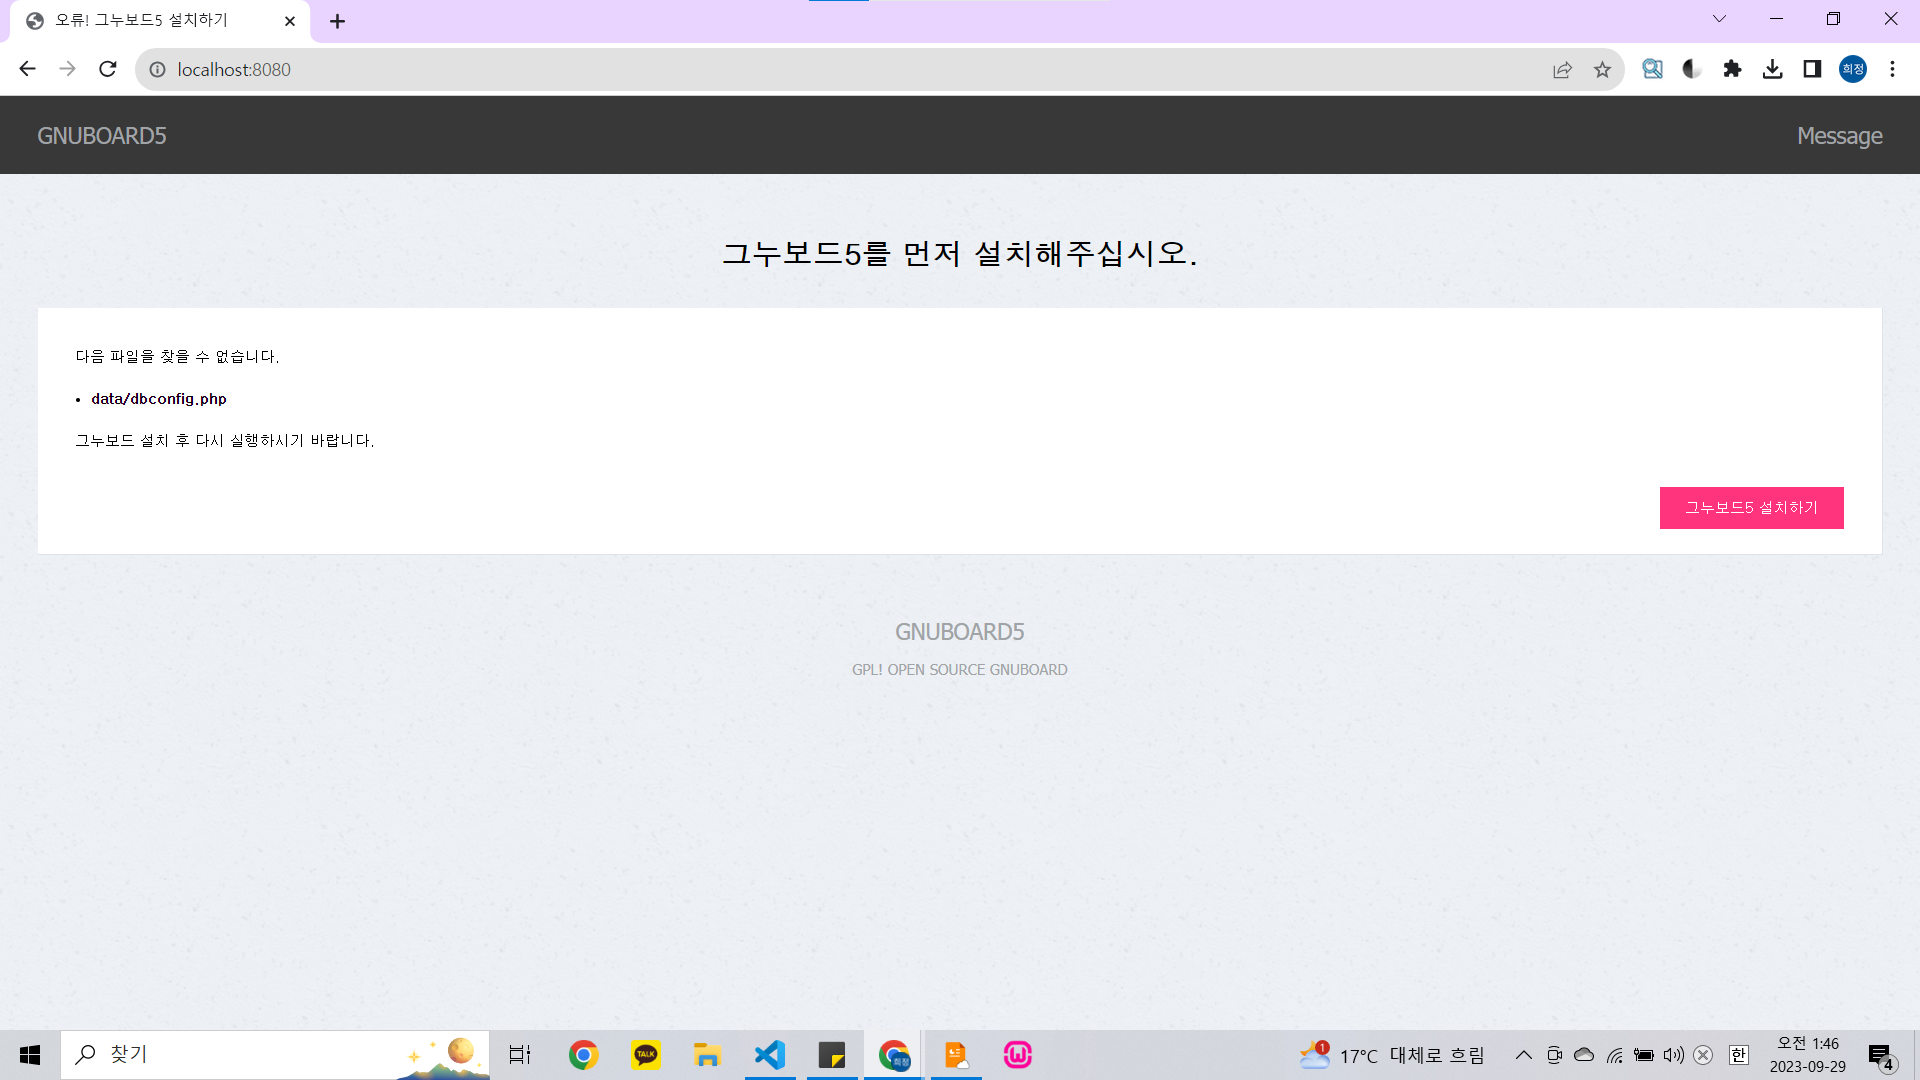Open the WampServer pink W icon
1920x1080 pixels.
1018,1055
